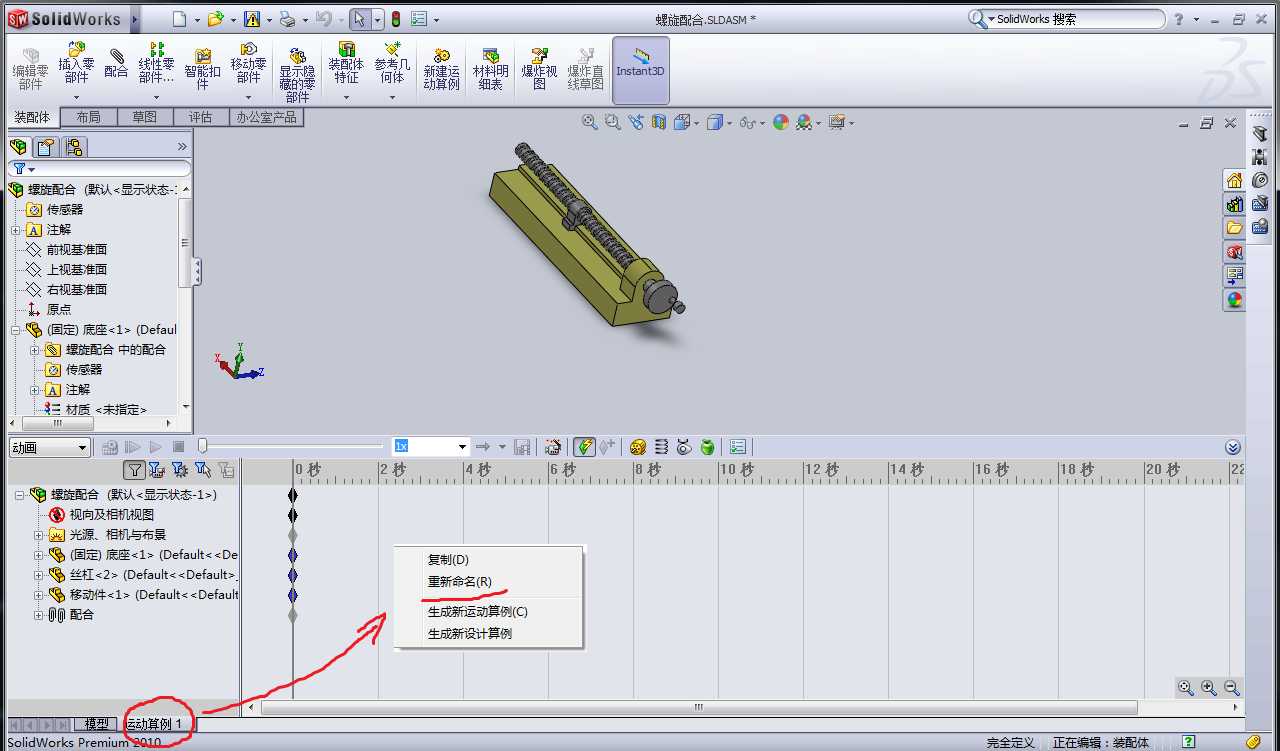Image resolution: width=1280 pixels, height=751 pixels.
Task: Choose 生成新运动算例(C) from context menu
Action: [478, 612]
